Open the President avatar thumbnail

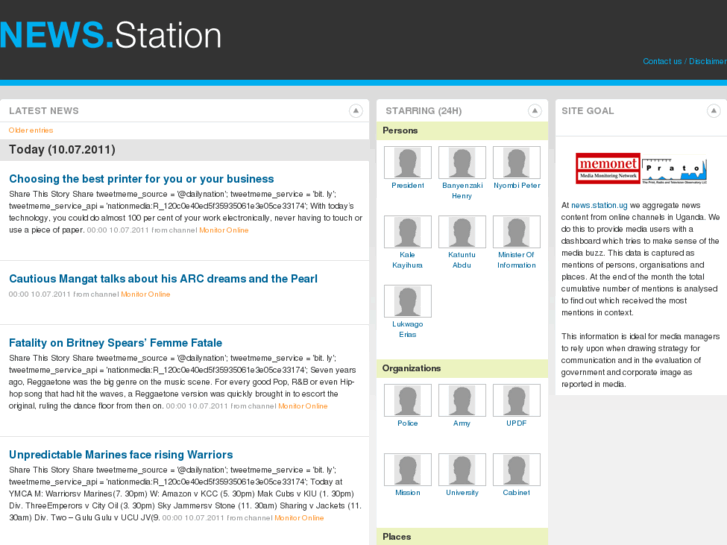tap(408, 162)
